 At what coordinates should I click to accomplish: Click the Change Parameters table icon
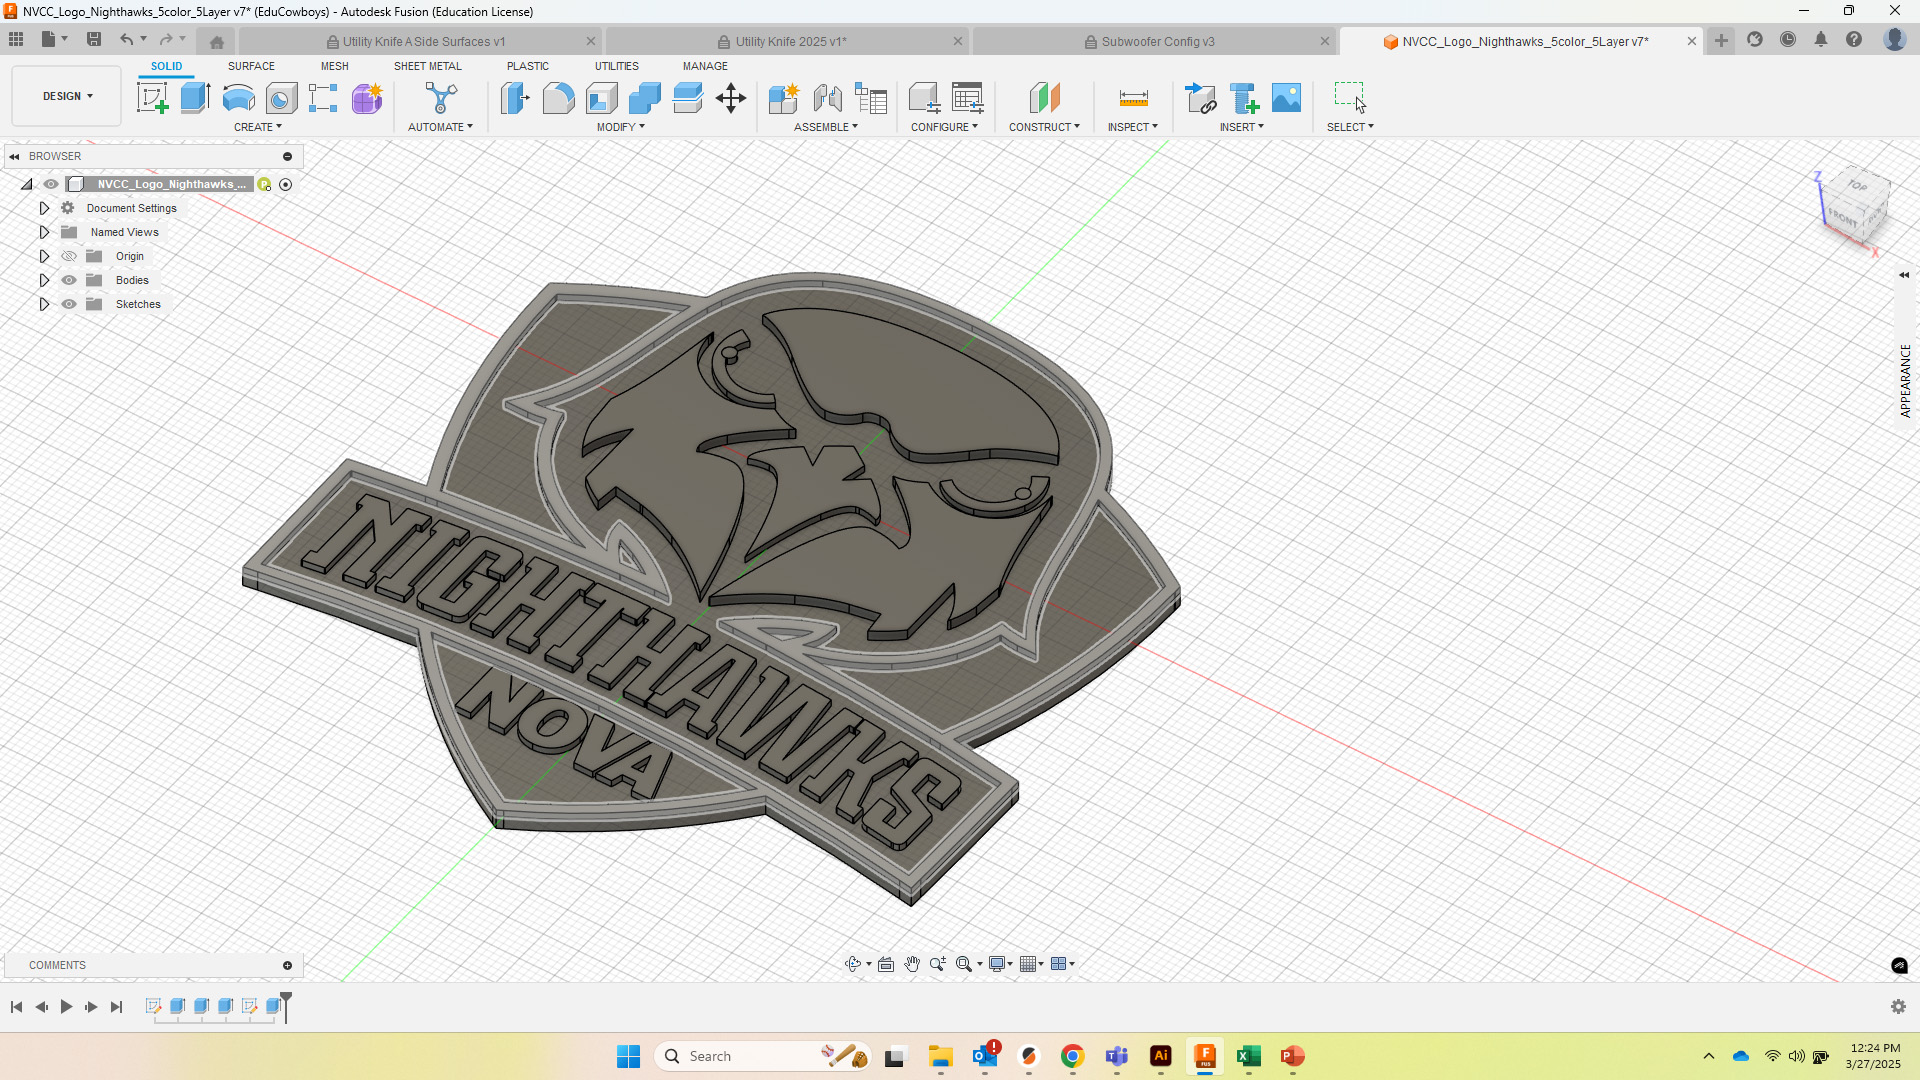(967, 98)
